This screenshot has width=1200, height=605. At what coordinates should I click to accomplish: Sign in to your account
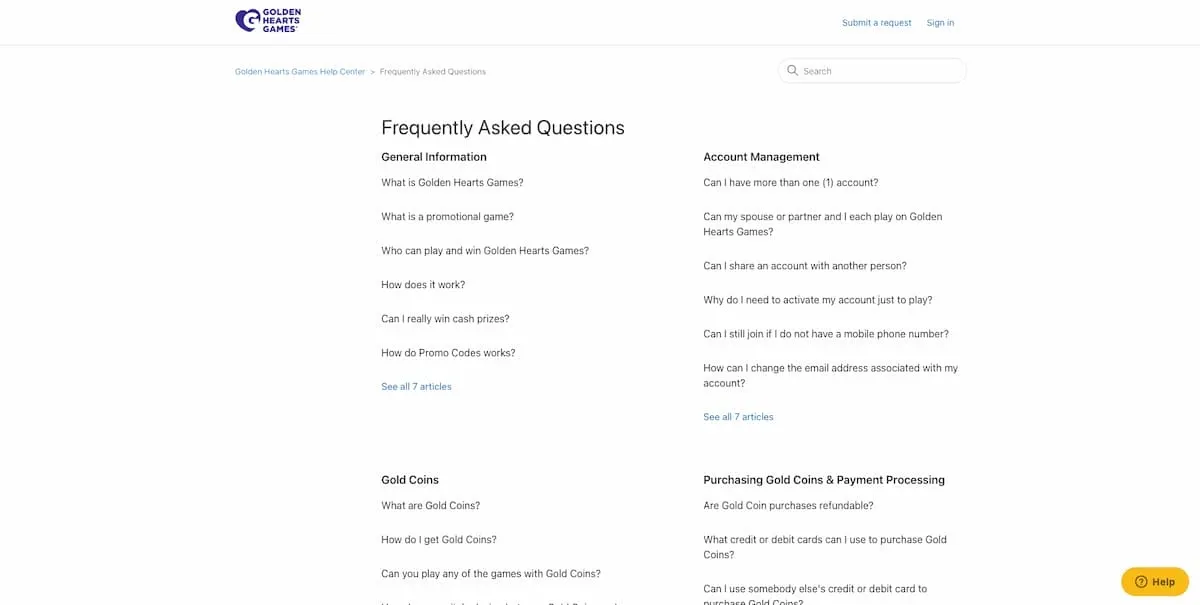point(940,22)
